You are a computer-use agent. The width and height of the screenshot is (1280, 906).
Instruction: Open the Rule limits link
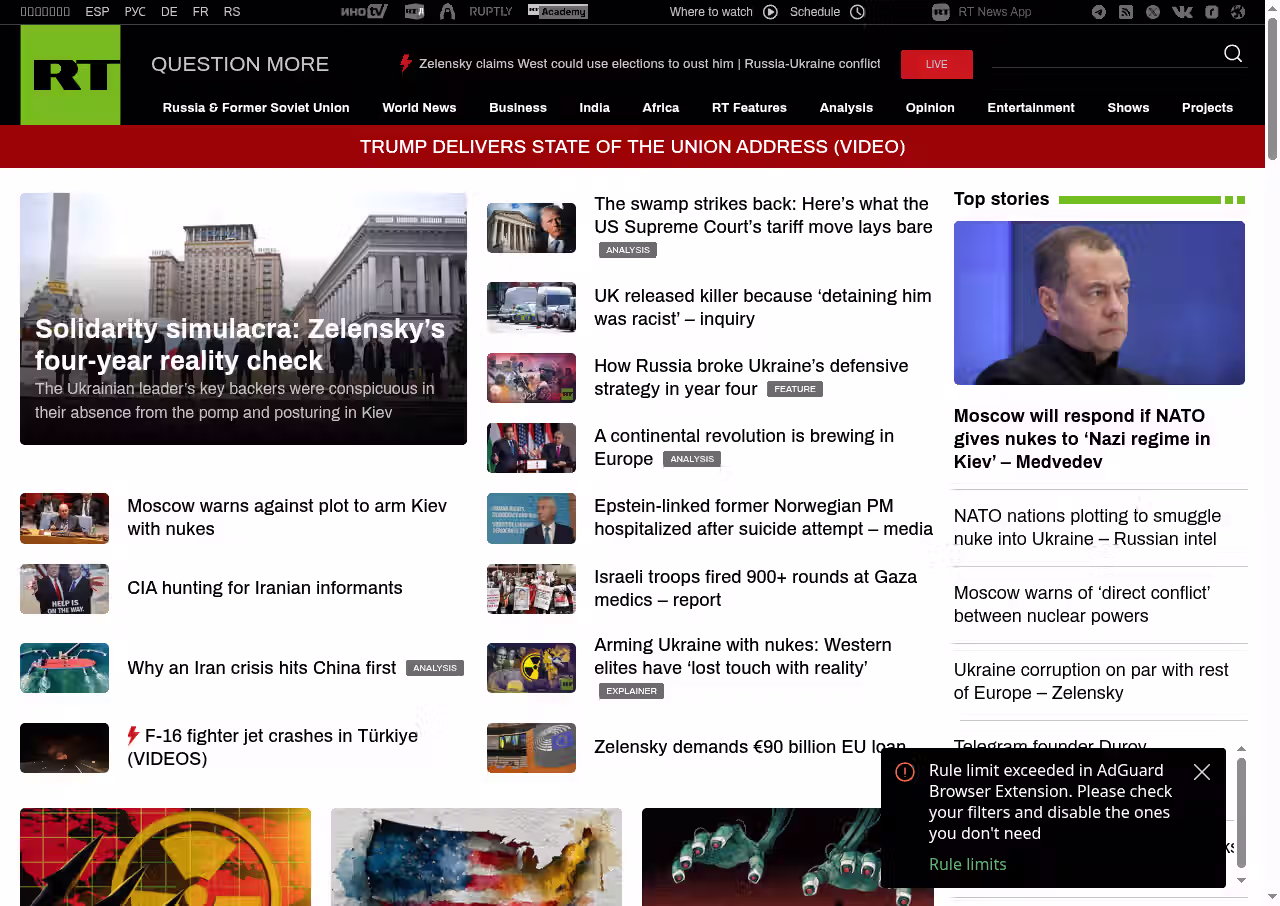967,864
